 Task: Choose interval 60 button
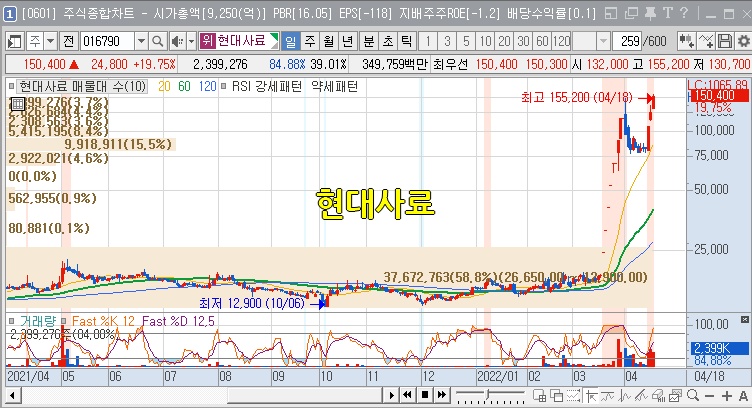[542, 41]
